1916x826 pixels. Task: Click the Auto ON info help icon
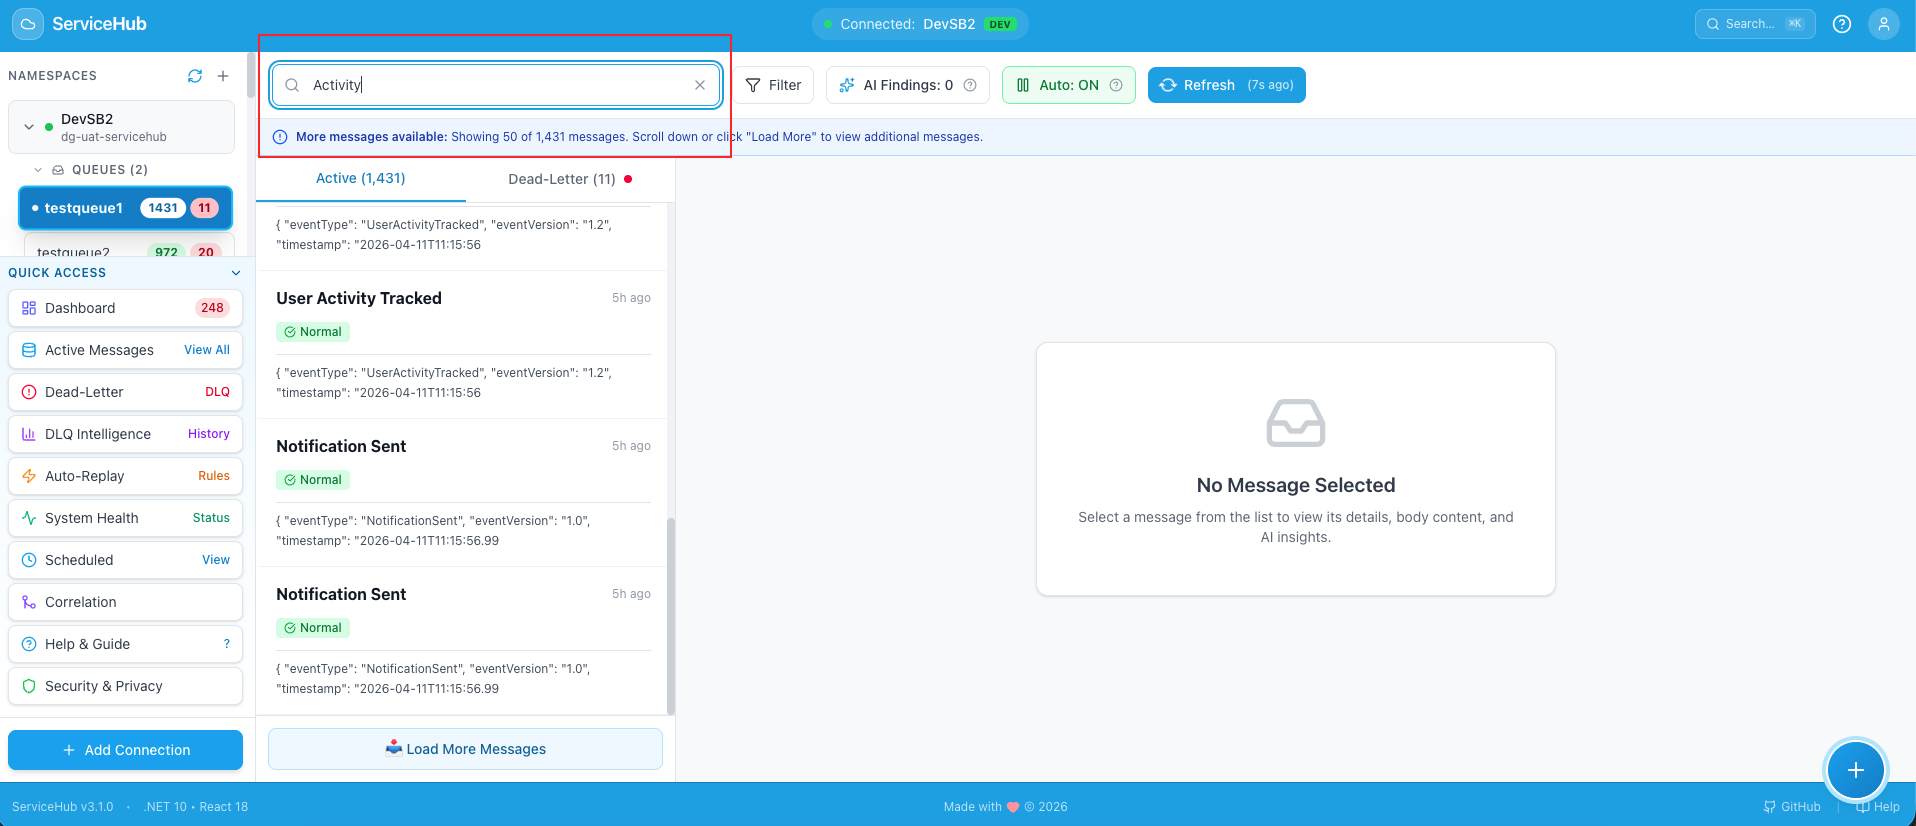pyautogui.click(x=1116, y=85)
